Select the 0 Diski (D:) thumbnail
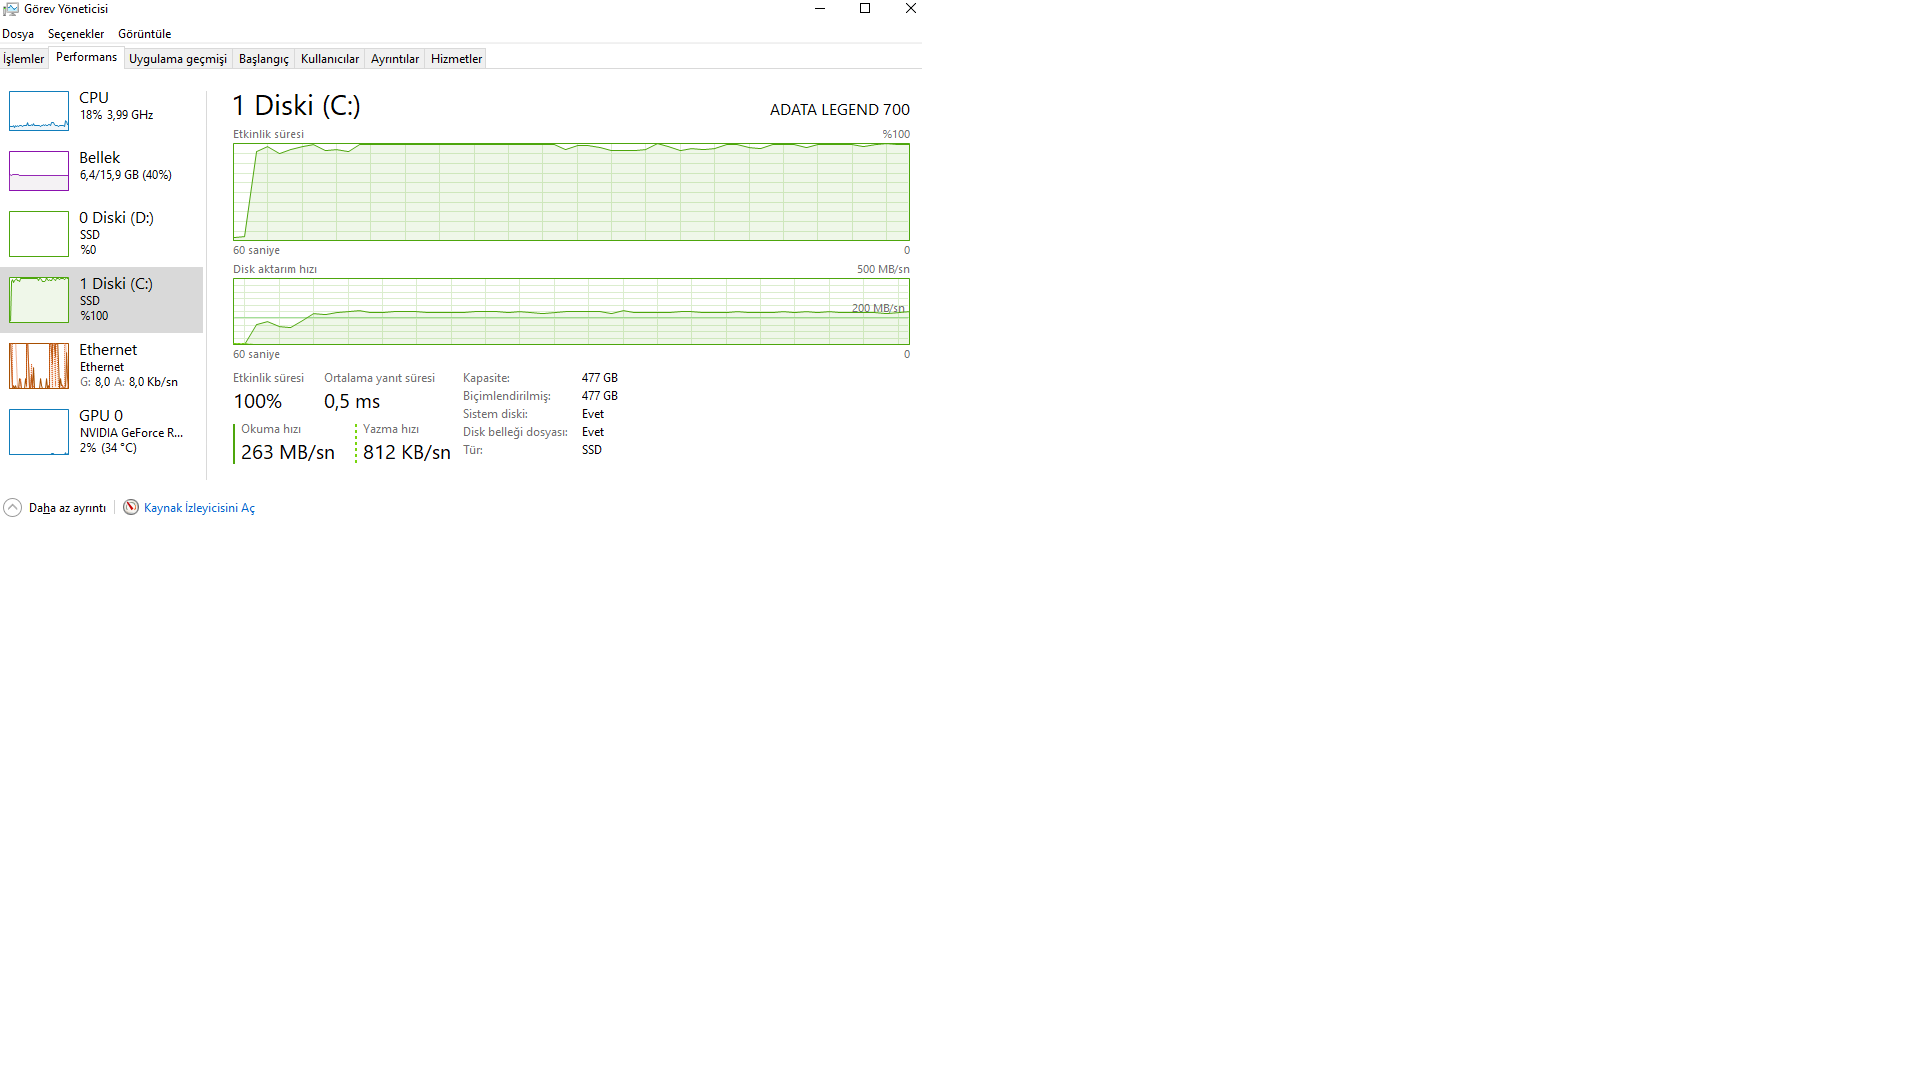This screenshot has width=1920, height=1080. 39,233
